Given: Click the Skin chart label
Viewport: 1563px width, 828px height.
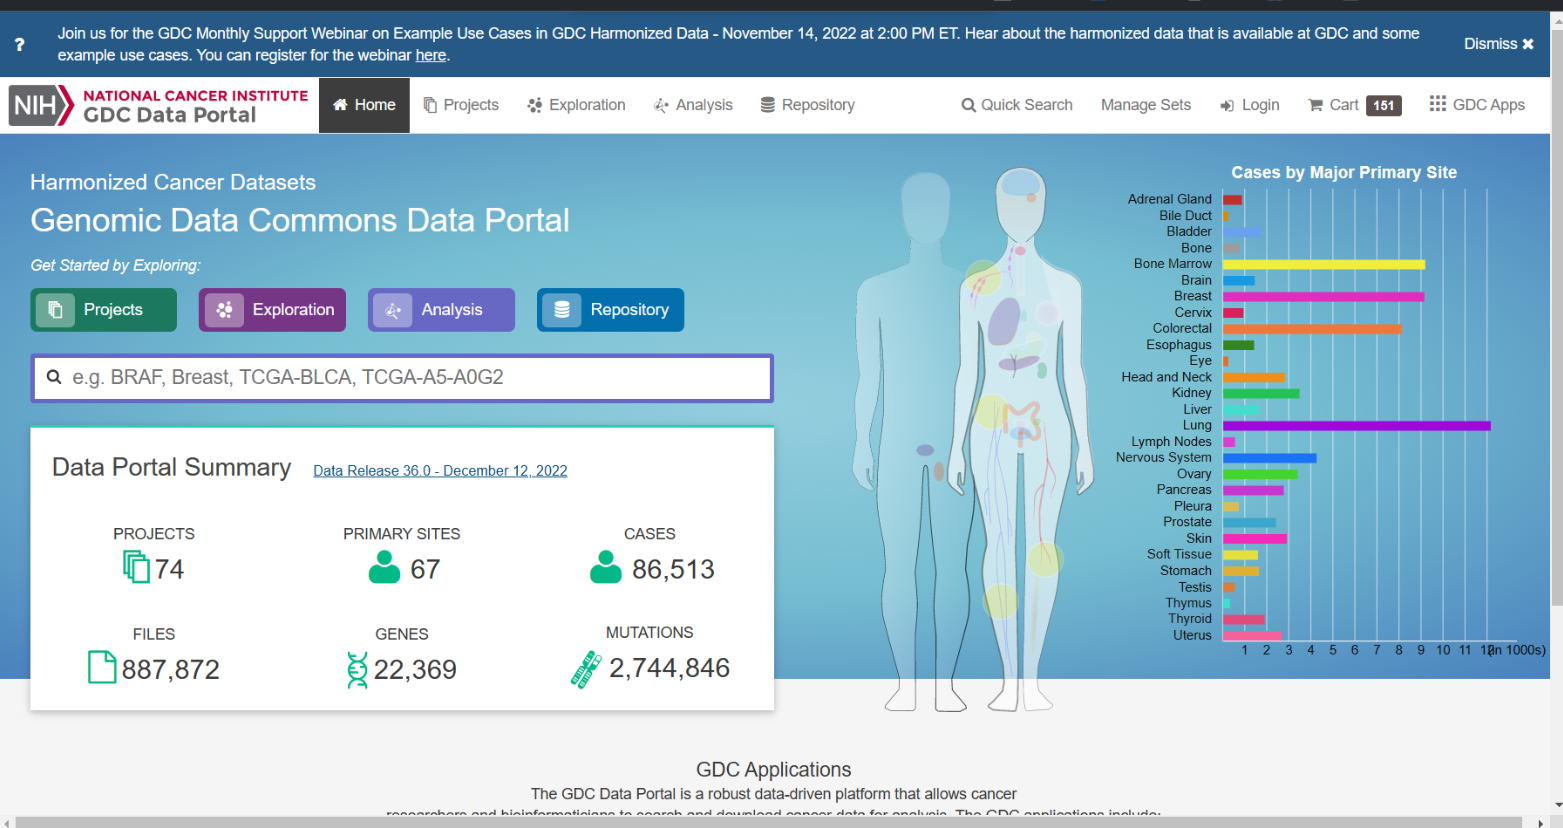Looking at the screenshot, I should (1198, 538).
